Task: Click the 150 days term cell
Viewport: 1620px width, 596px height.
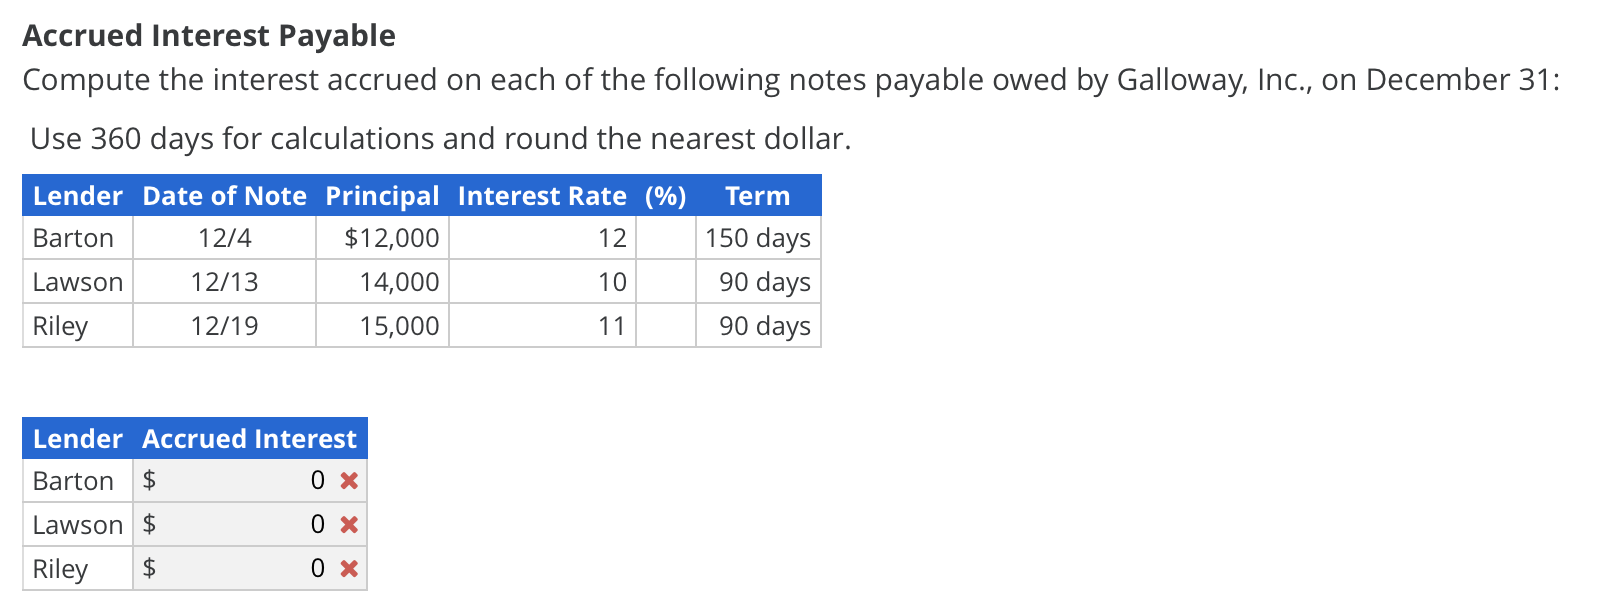Action: coord(755,238)
